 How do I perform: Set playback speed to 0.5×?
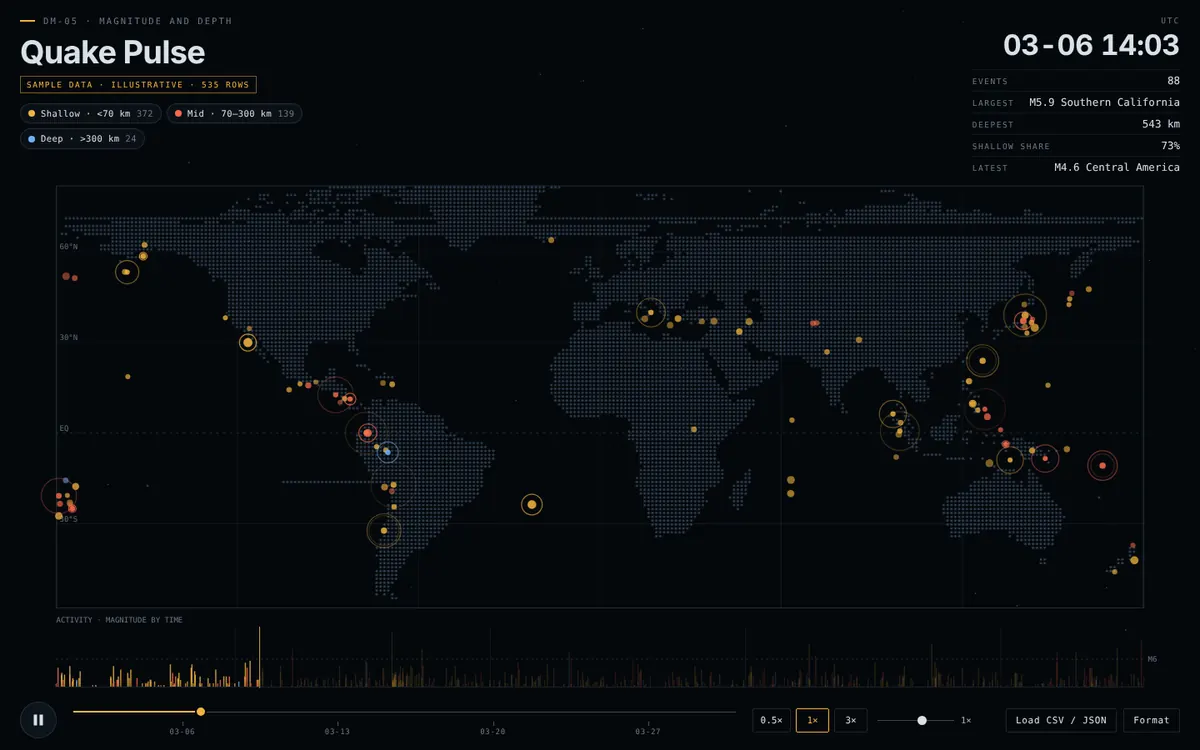point(771,720)
